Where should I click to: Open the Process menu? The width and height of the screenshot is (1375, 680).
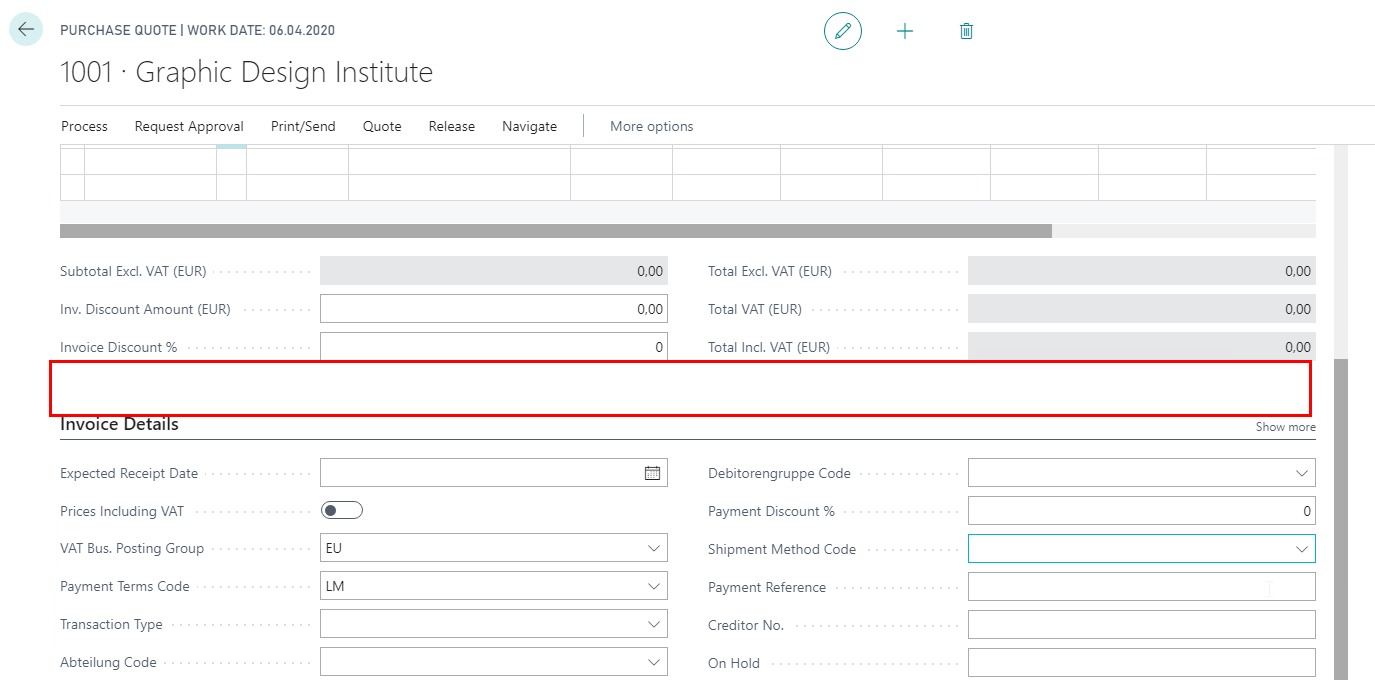pyautogui.click(x=84, y=126)
